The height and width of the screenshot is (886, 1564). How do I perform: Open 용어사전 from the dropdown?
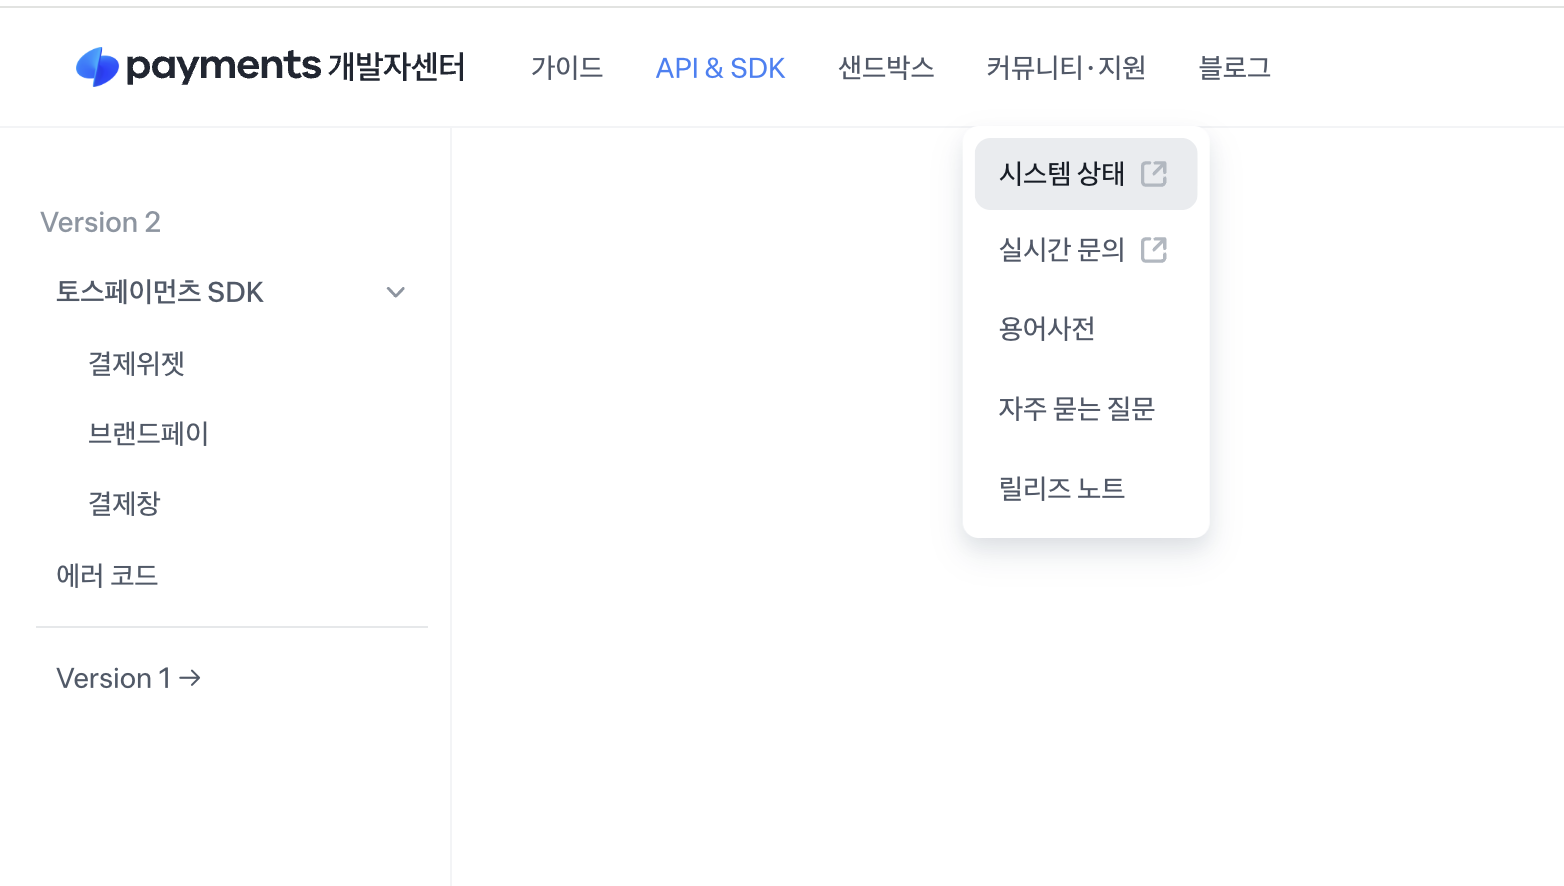[x=1047, y=329]
